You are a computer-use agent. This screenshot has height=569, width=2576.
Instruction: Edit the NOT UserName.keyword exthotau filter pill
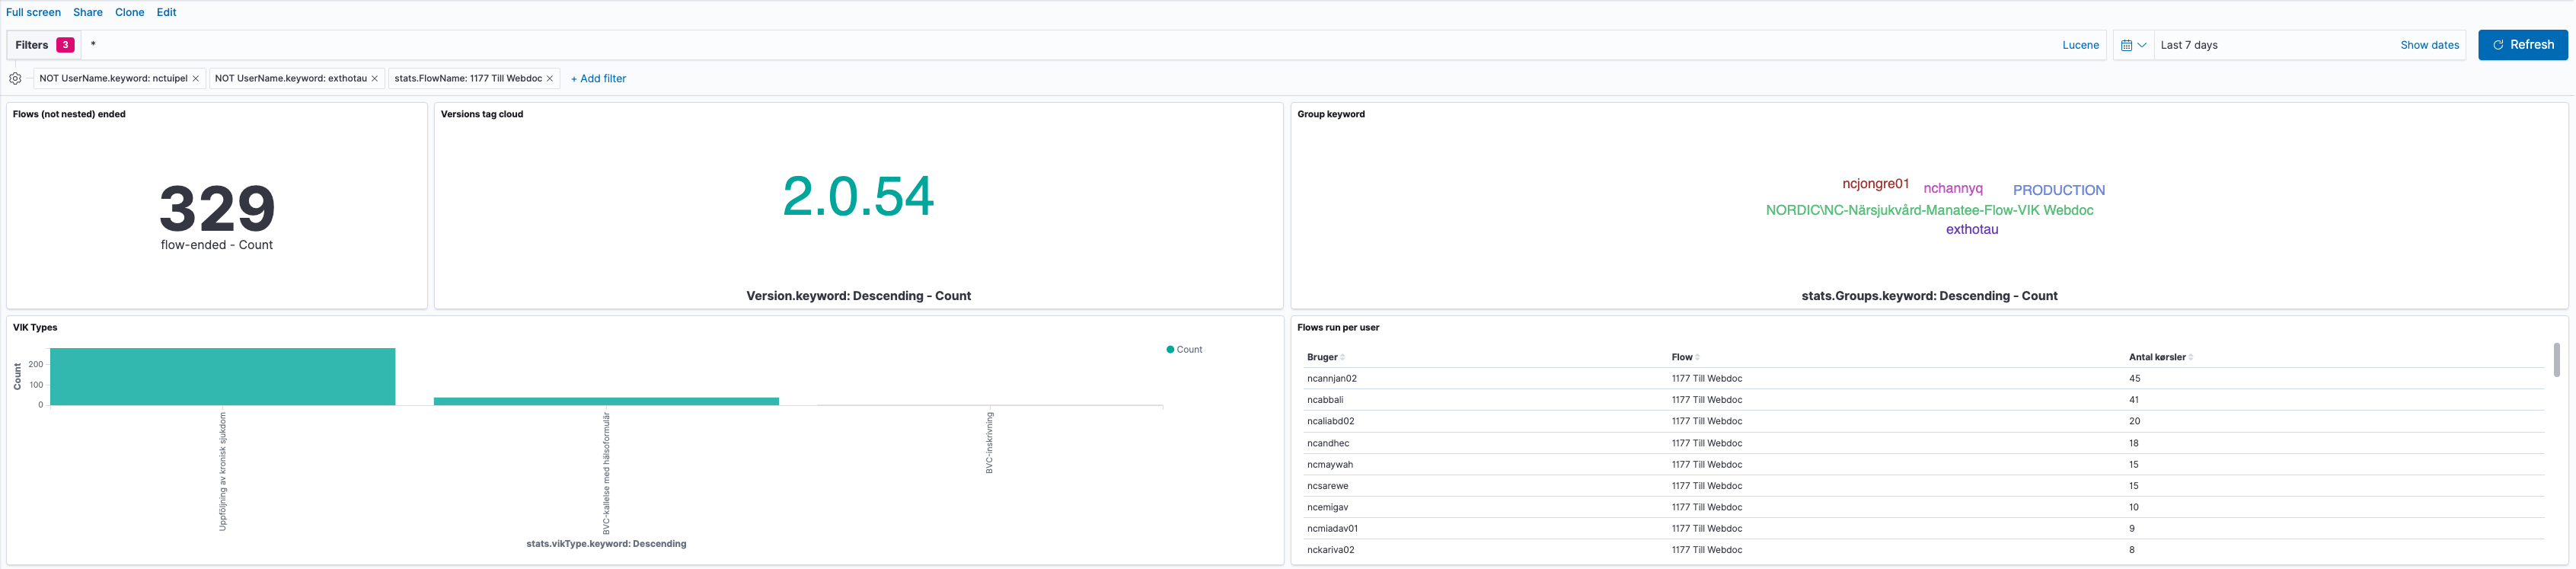pyautogui.click(x=290, y=78)
